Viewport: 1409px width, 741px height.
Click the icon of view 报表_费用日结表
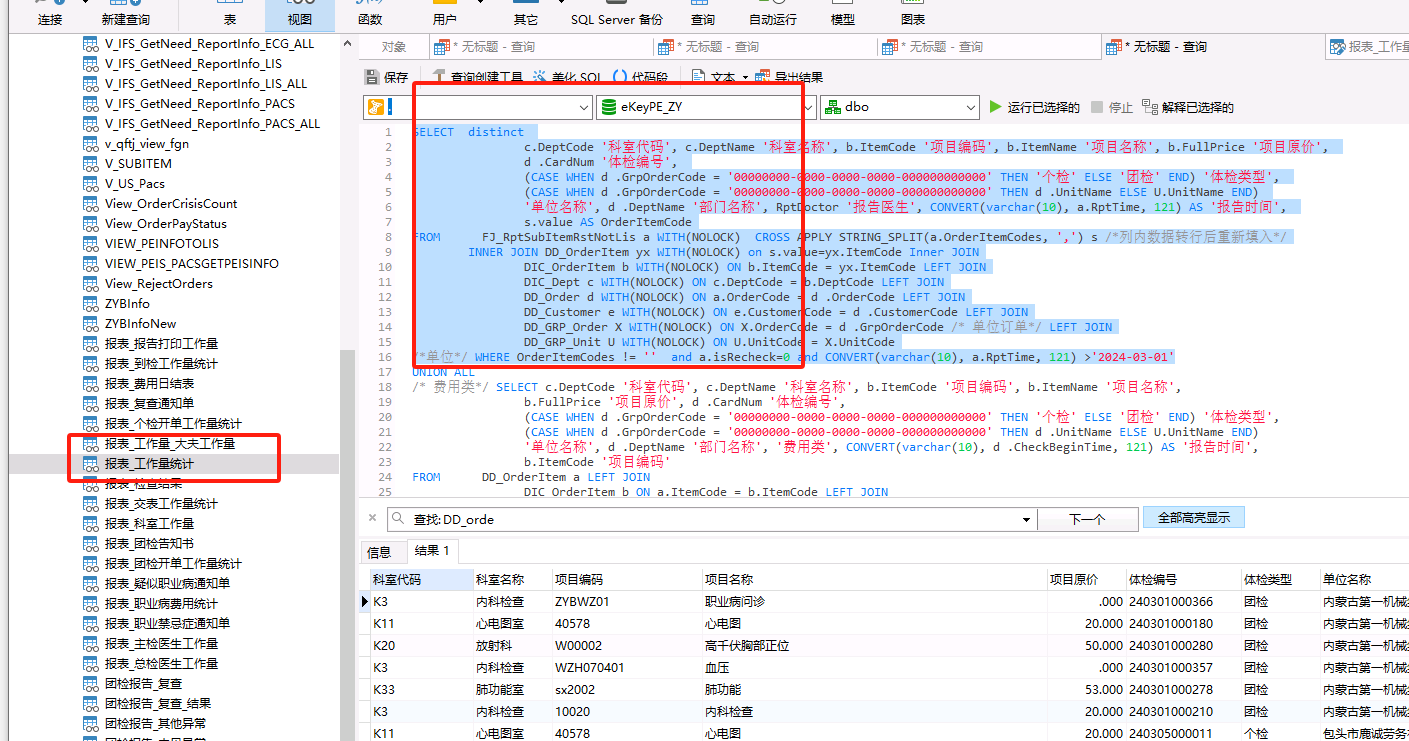[x=91, y=383]
